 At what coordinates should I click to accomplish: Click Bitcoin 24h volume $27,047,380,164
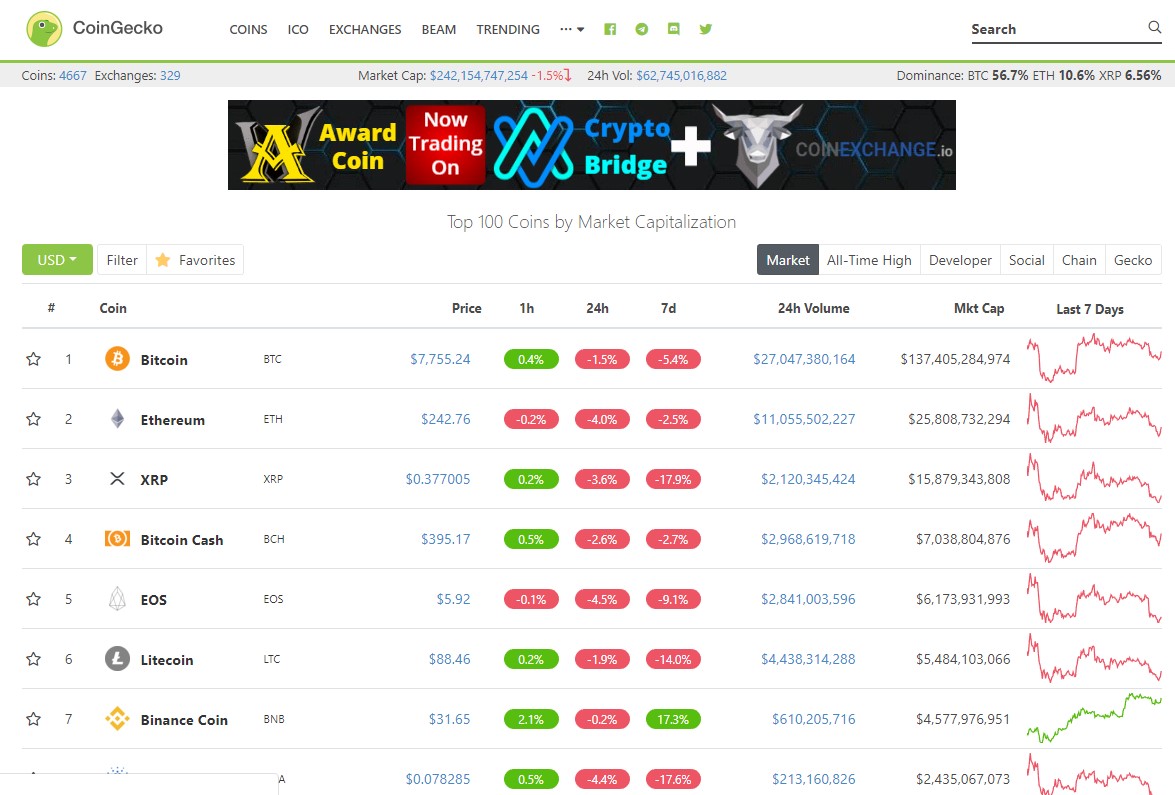pos(804,359)
